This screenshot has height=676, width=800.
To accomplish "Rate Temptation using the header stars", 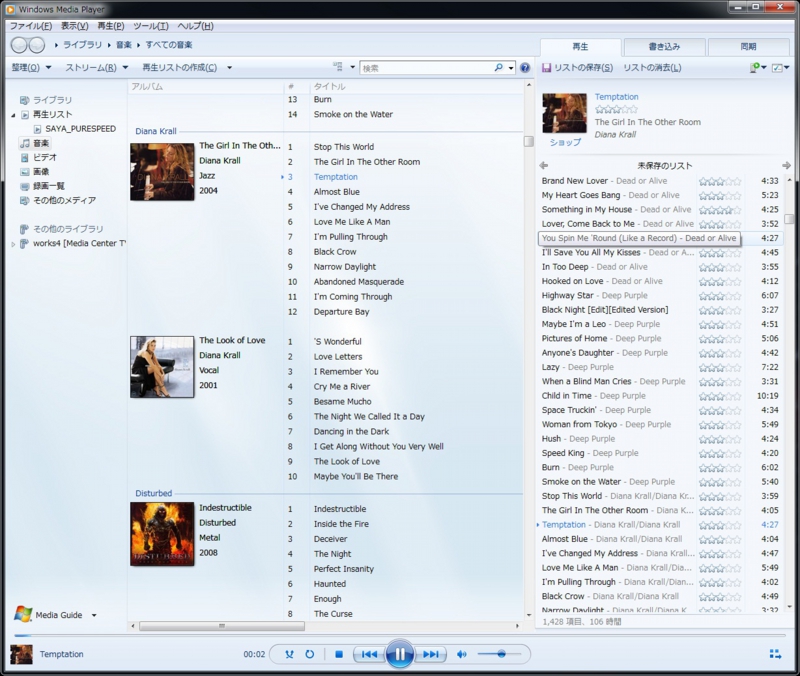I will [616, 109].
